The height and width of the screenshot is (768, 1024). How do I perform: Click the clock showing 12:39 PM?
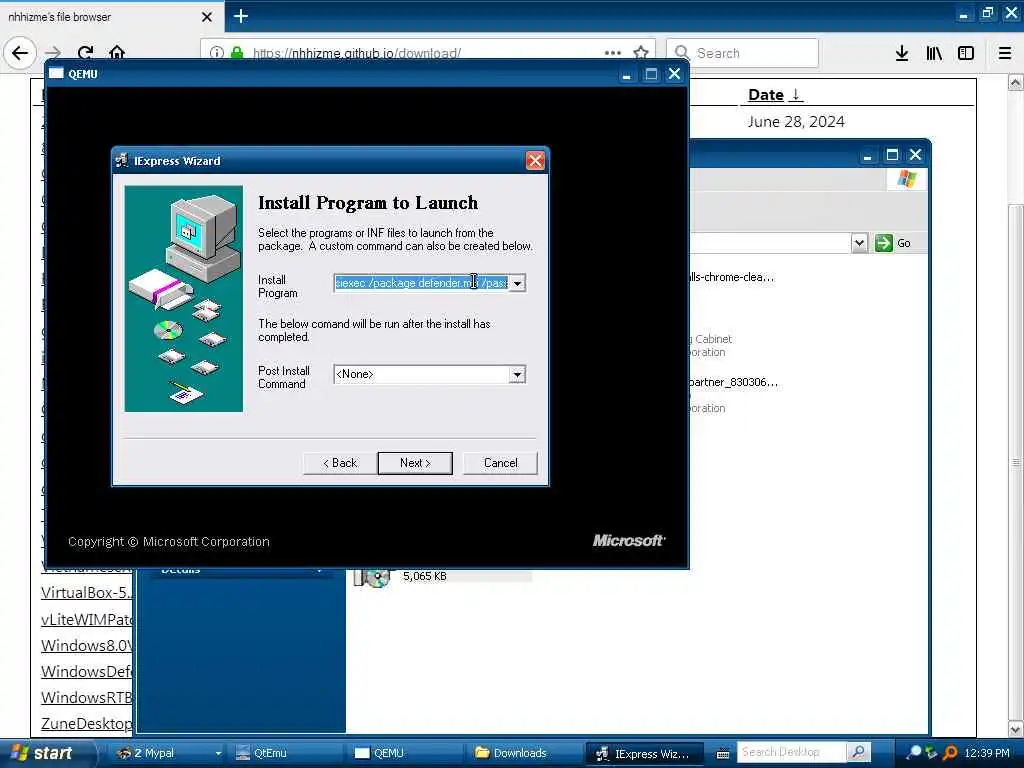tap(987, 753)
